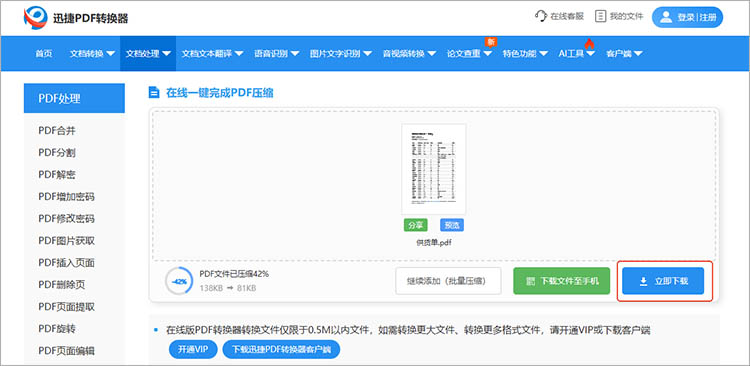Select PDF合并 in sidebar
This screenshot has width=750, height=366.
point(57,131)
